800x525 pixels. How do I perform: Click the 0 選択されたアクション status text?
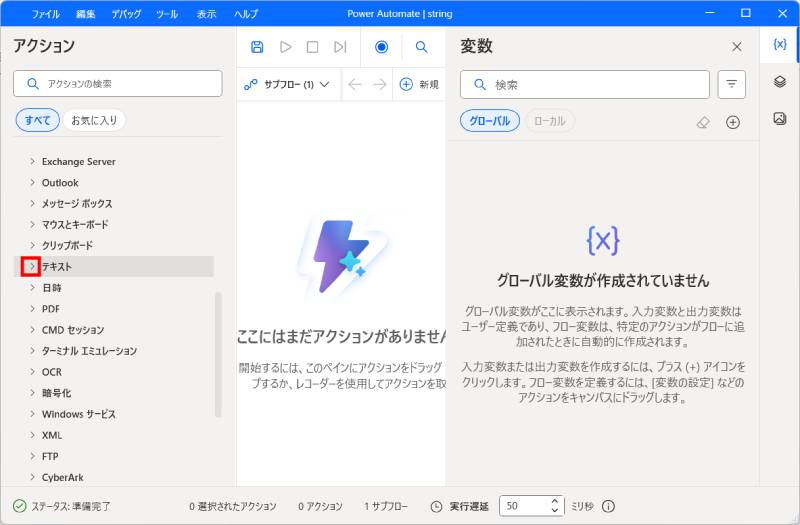(233, 506)
